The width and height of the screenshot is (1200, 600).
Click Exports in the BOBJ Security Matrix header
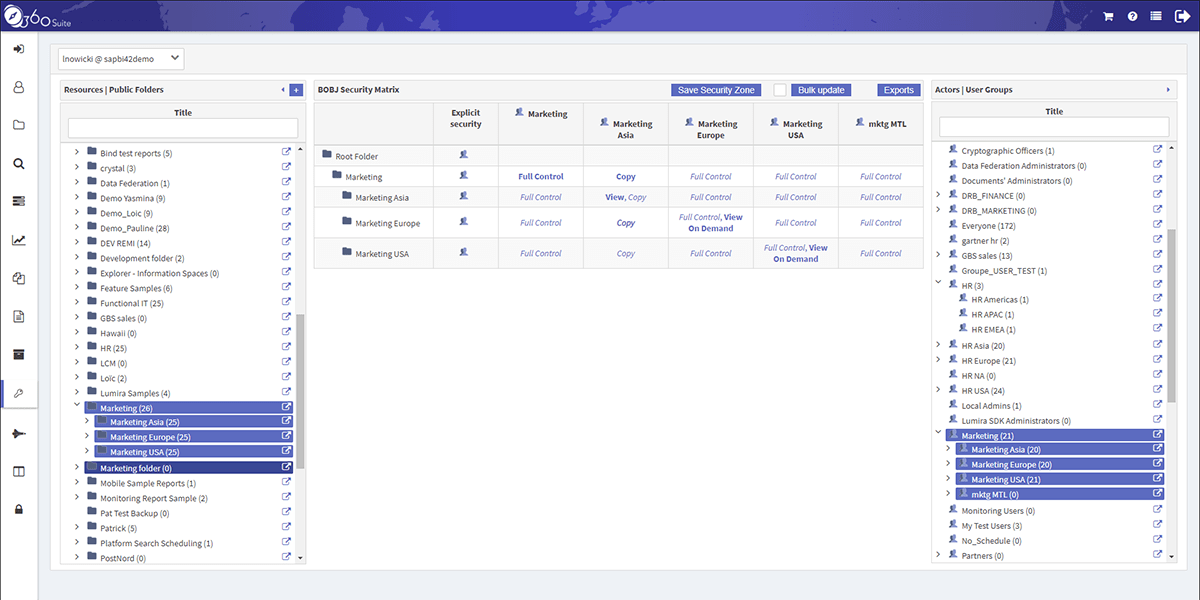pos(897,89)
